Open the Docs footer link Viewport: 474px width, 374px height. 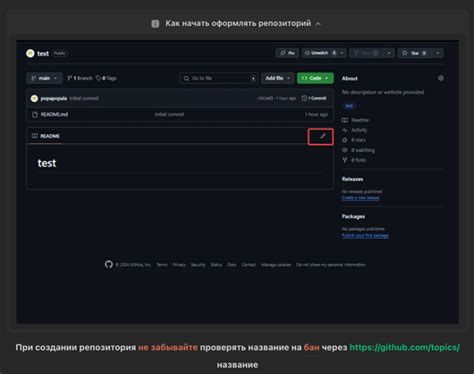coord(232,265)
